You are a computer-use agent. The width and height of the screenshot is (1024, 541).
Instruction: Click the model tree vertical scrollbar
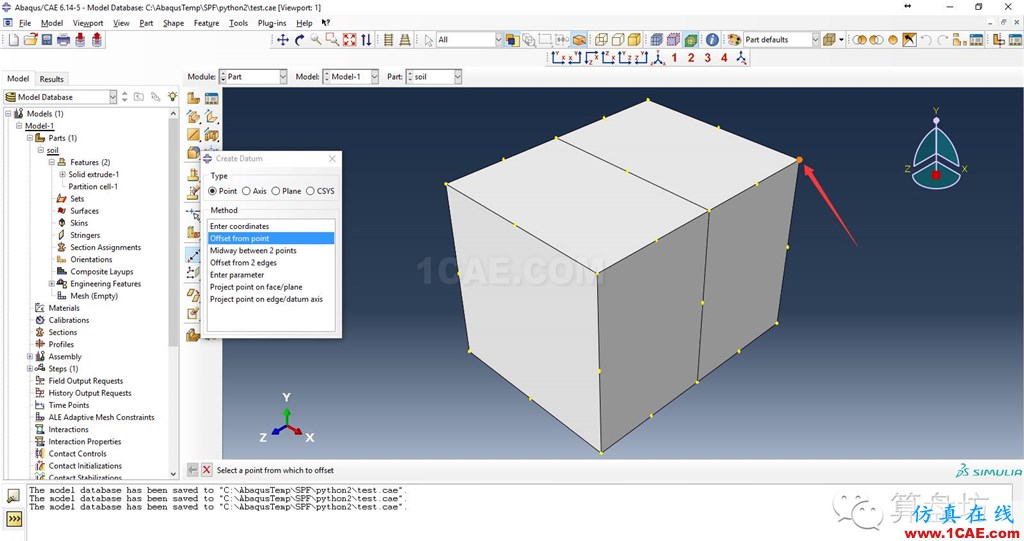(173, 235)
